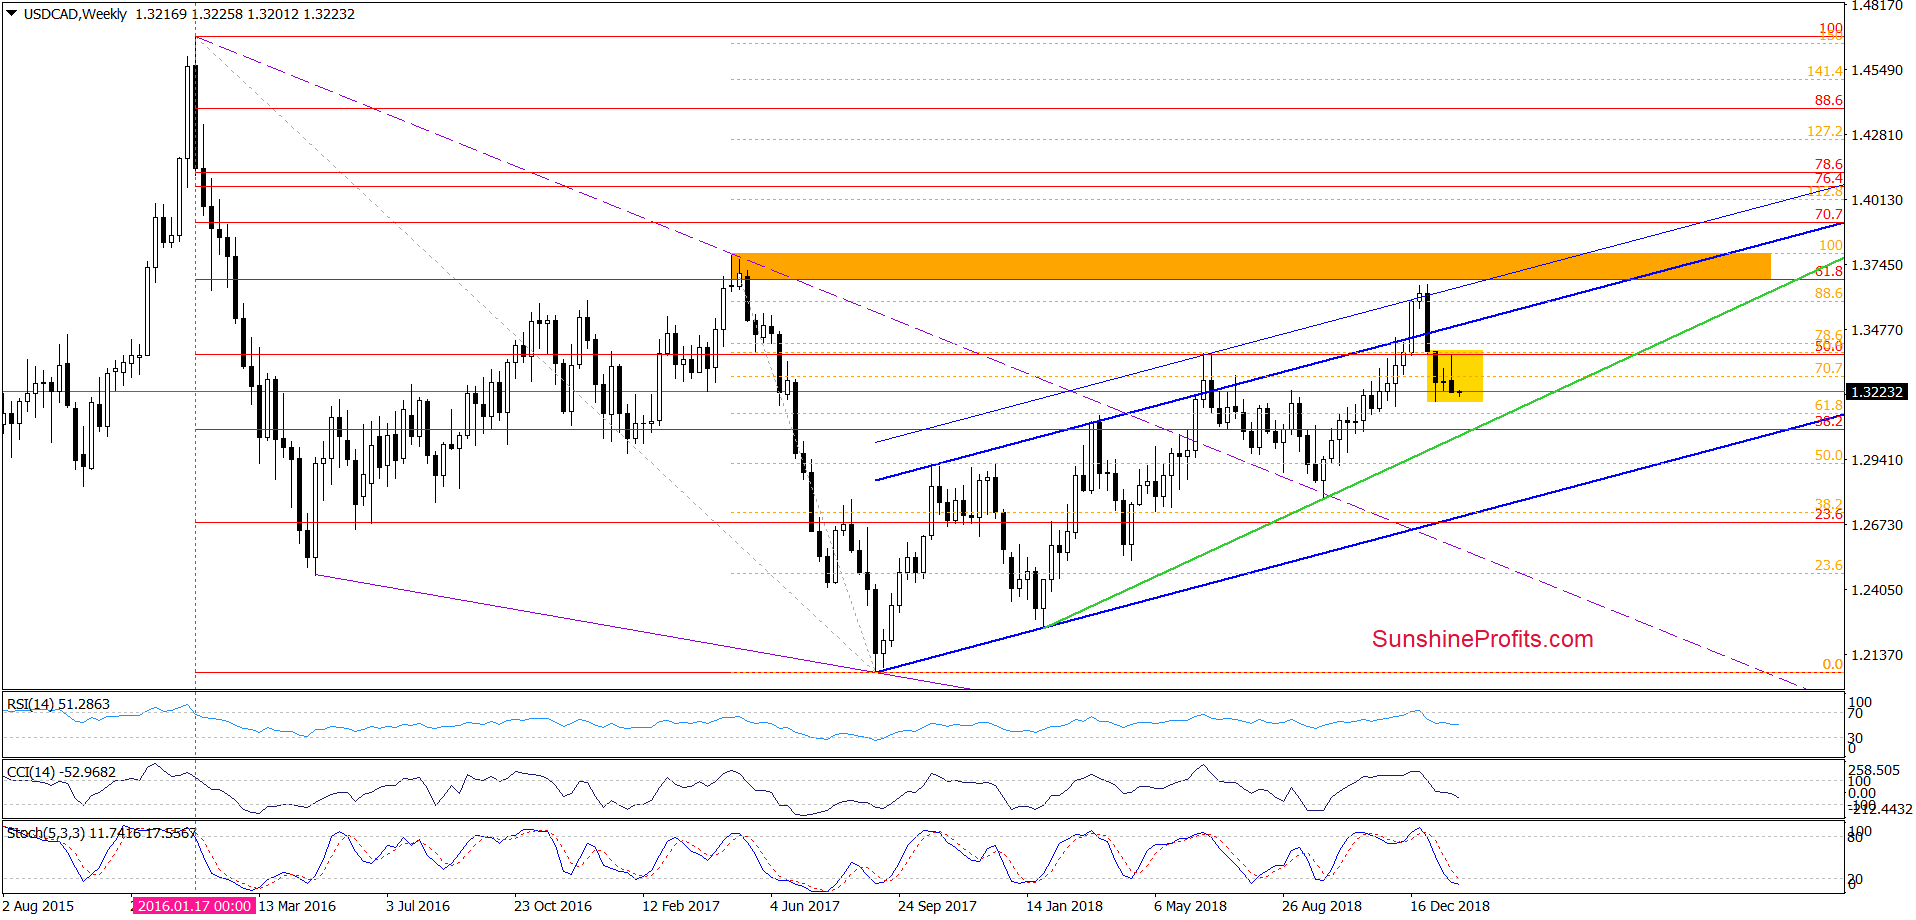Click the 12 Feb 2017 date label
Image resolution: width=1916 pixels, height=920 pixels.
click(681, 906)
